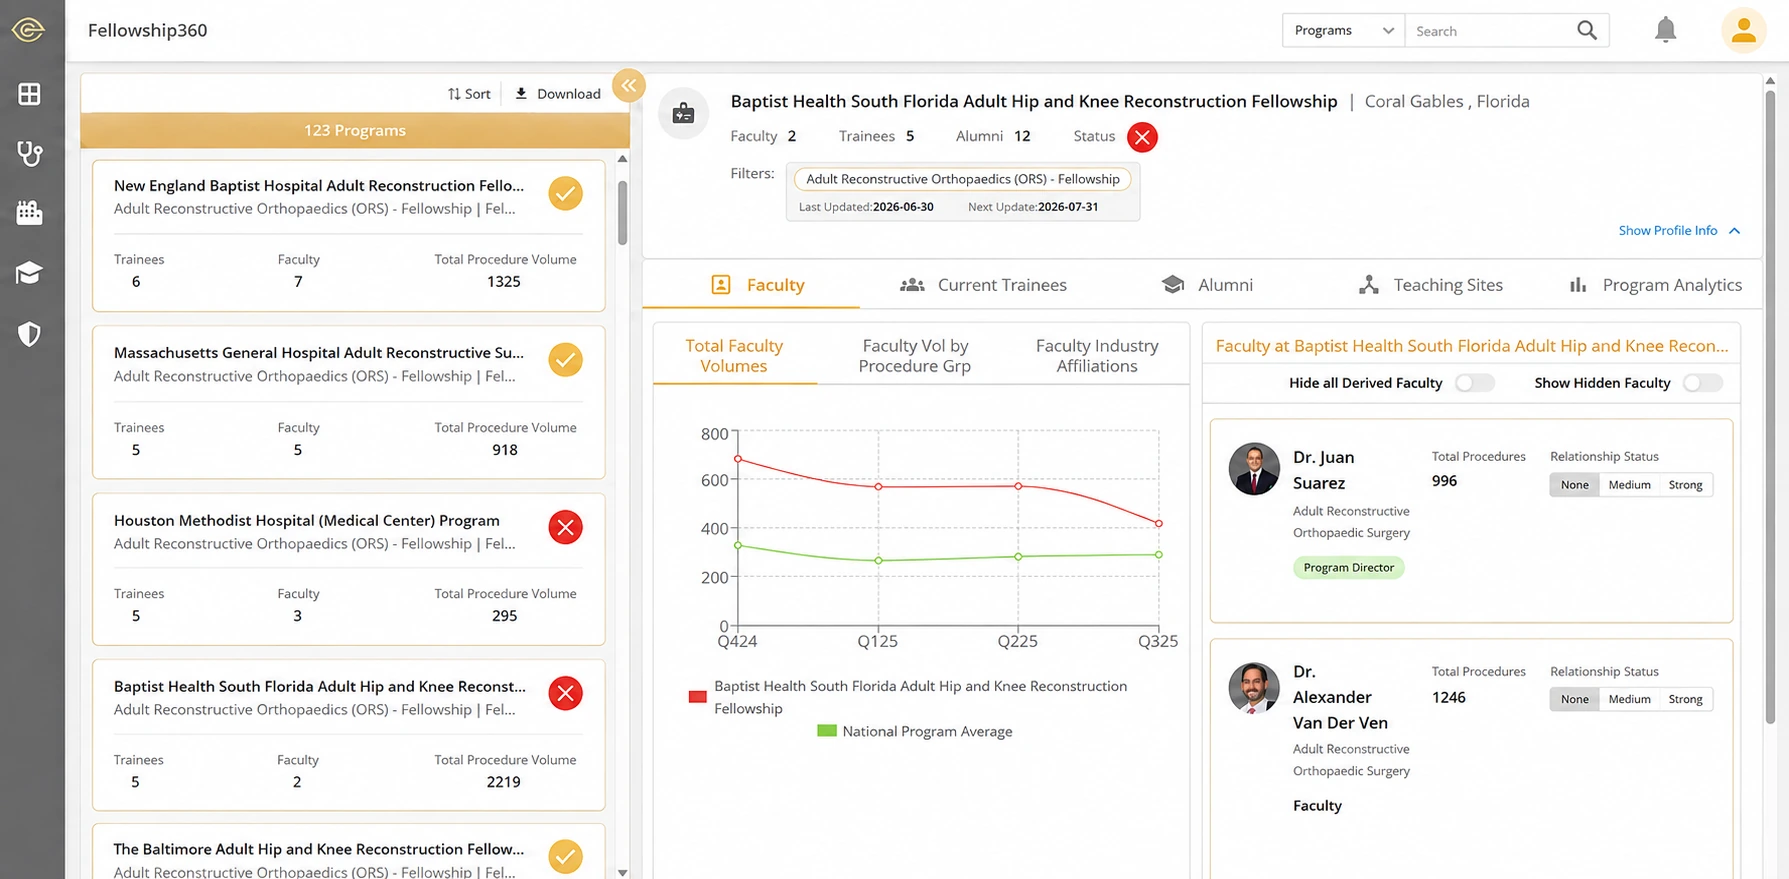The image size is (1789, 879).
Task: Click Baptist Health card red X icon
Action: pos(565,693)
